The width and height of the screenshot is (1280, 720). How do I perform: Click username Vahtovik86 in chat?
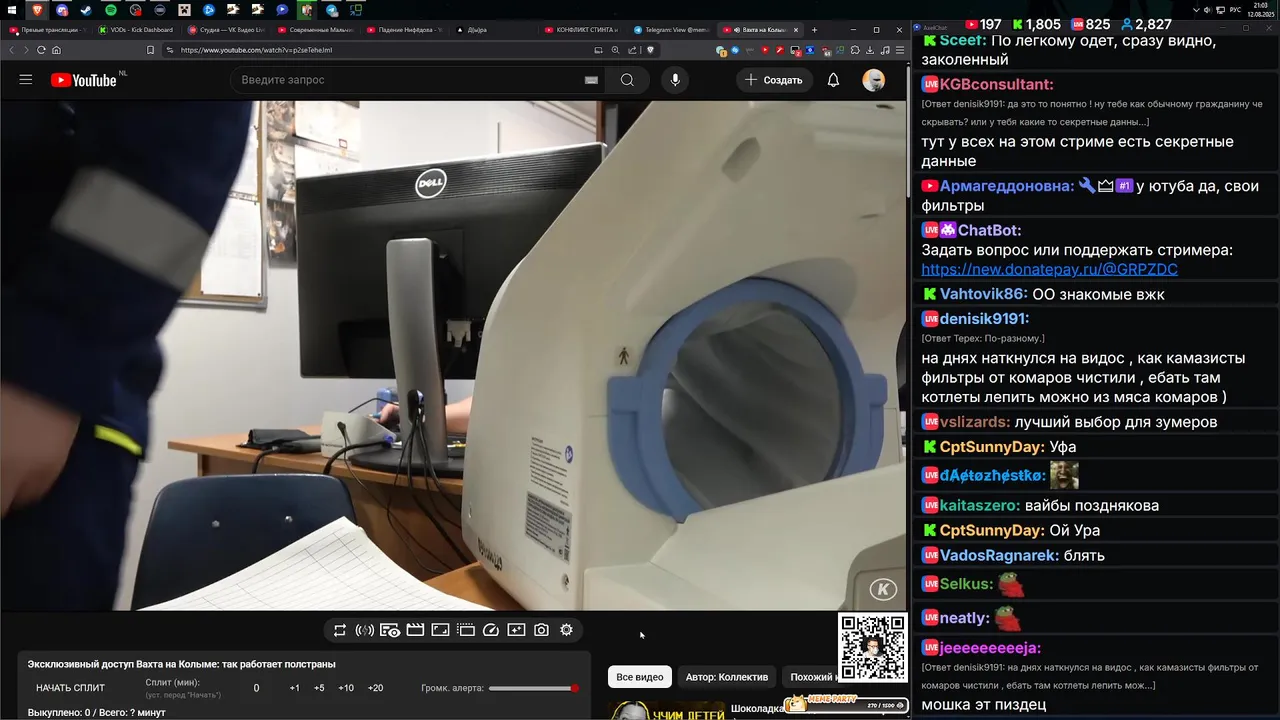pos(983,294)
